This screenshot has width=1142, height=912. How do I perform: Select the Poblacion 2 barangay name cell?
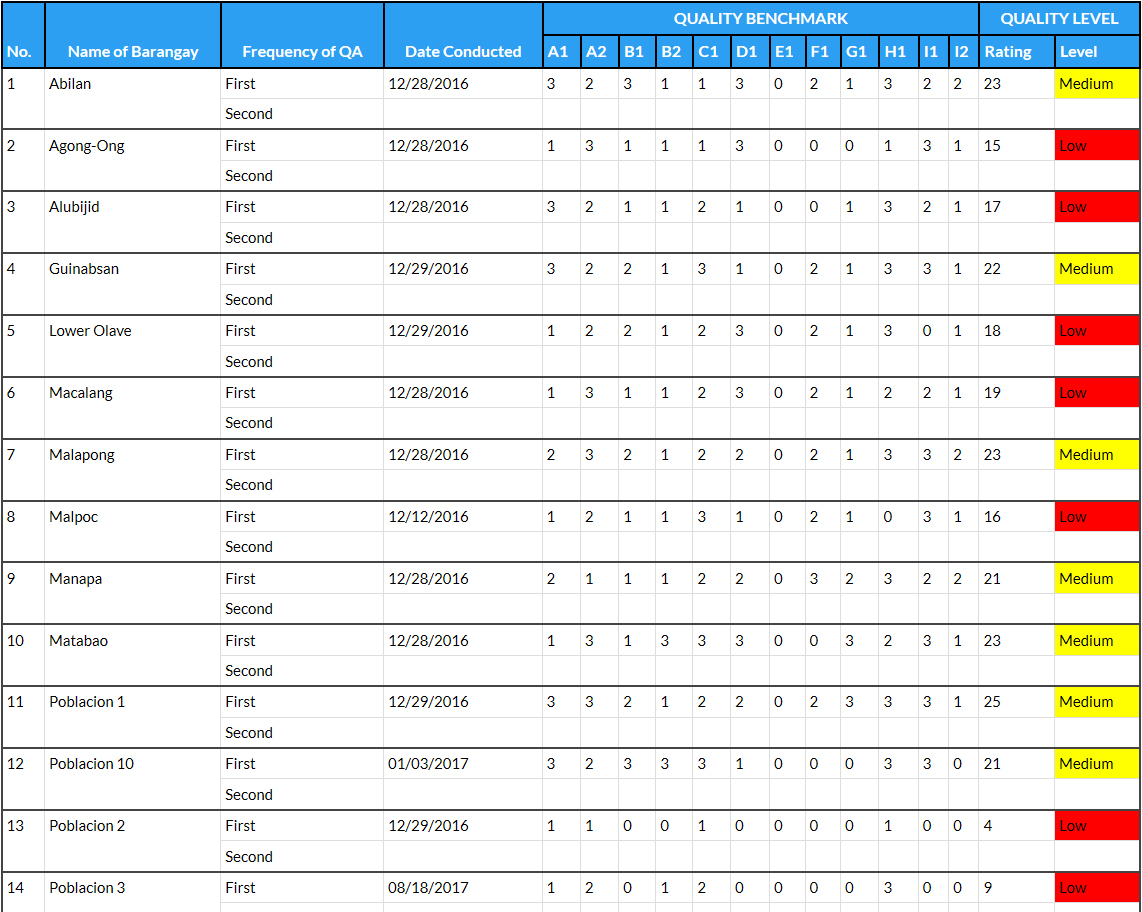coord(133,841)
